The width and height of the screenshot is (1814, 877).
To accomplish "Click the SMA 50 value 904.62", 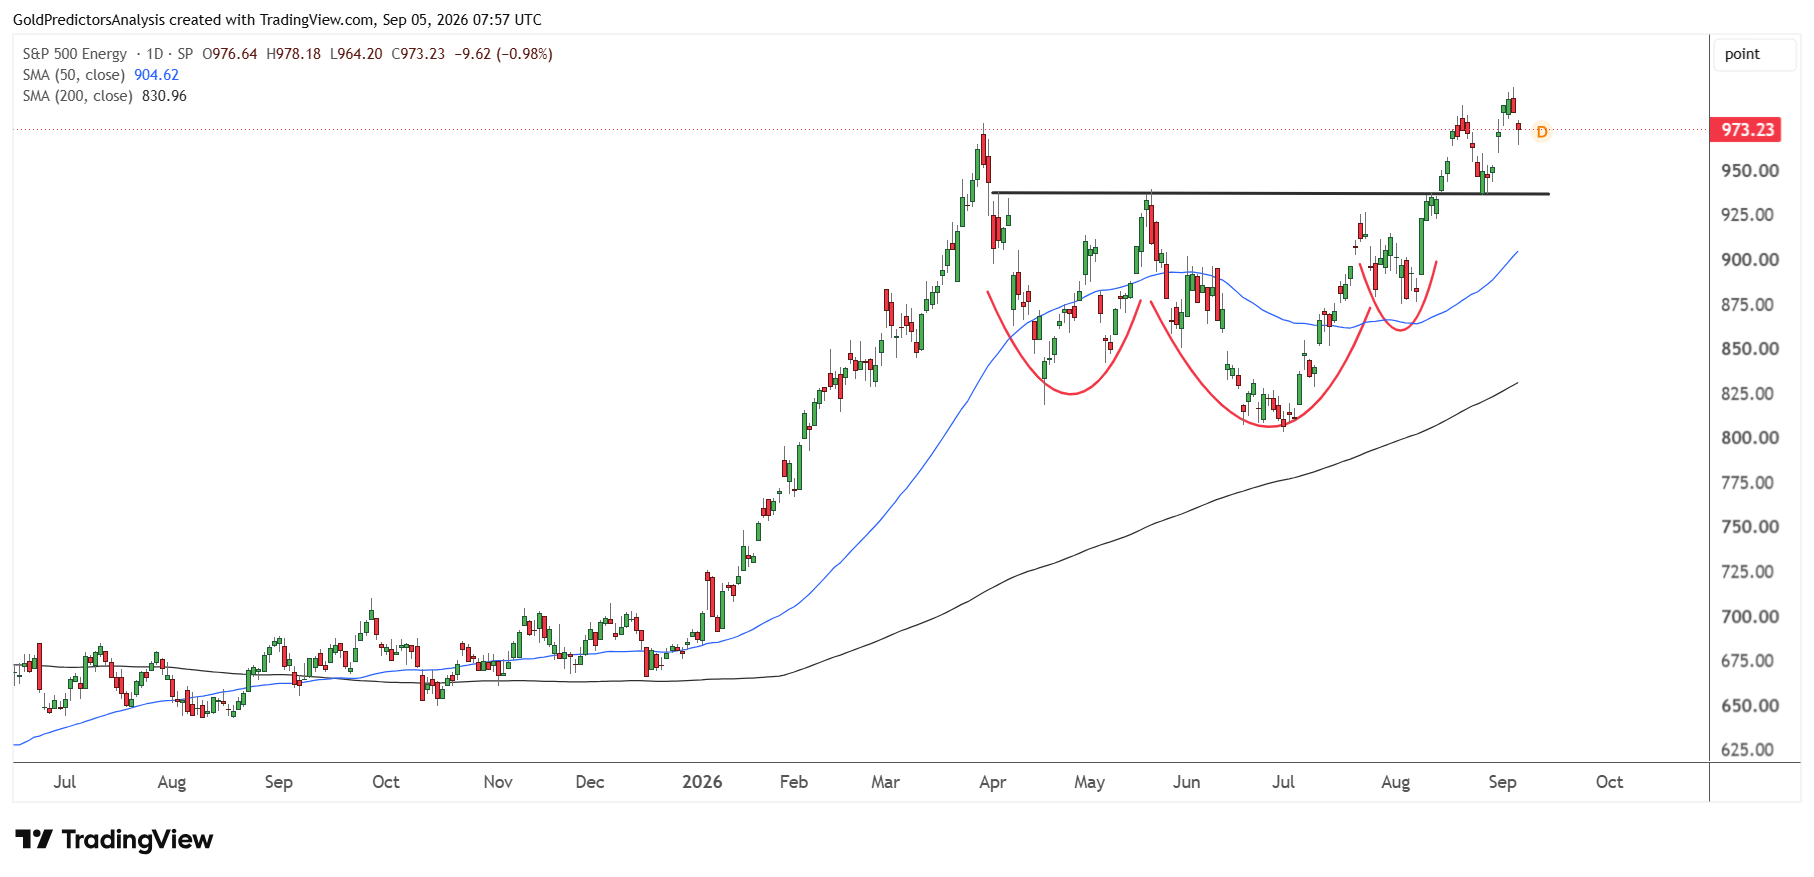I will pyautogui.click(x=157, y=75).
